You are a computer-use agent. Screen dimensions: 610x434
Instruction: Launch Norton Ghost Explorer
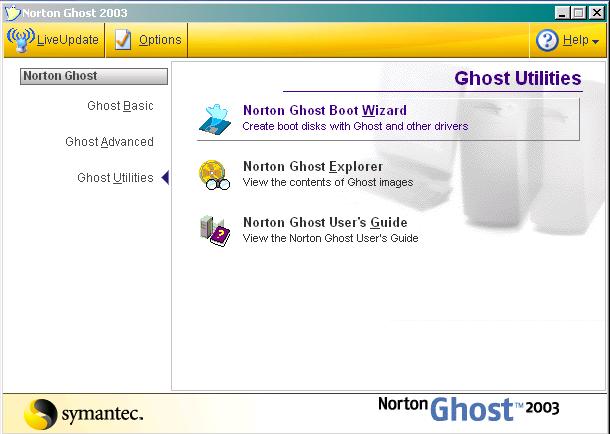point(313,166)
